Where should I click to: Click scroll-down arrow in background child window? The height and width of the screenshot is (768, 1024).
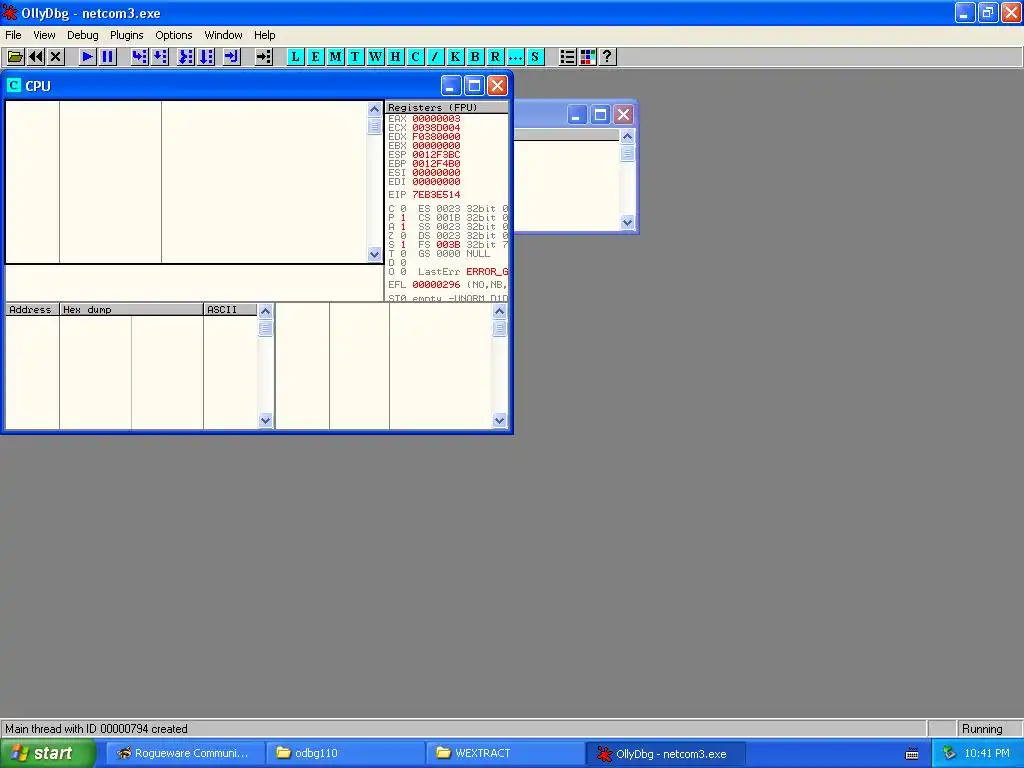coord(628,222)
